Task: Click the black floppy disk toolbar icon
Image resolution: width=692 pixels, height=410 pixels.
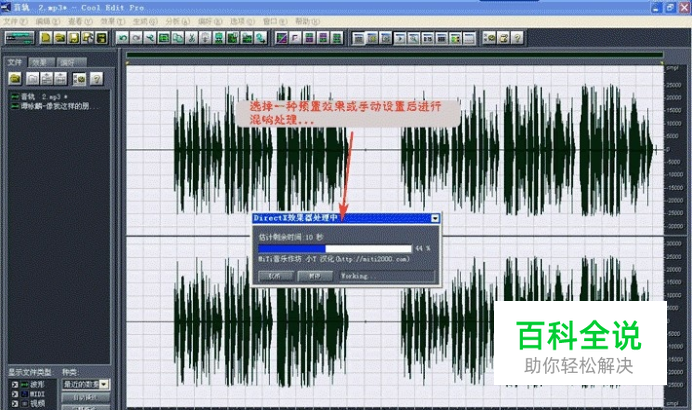Action: pyautogui.click(x=102, y=38)
